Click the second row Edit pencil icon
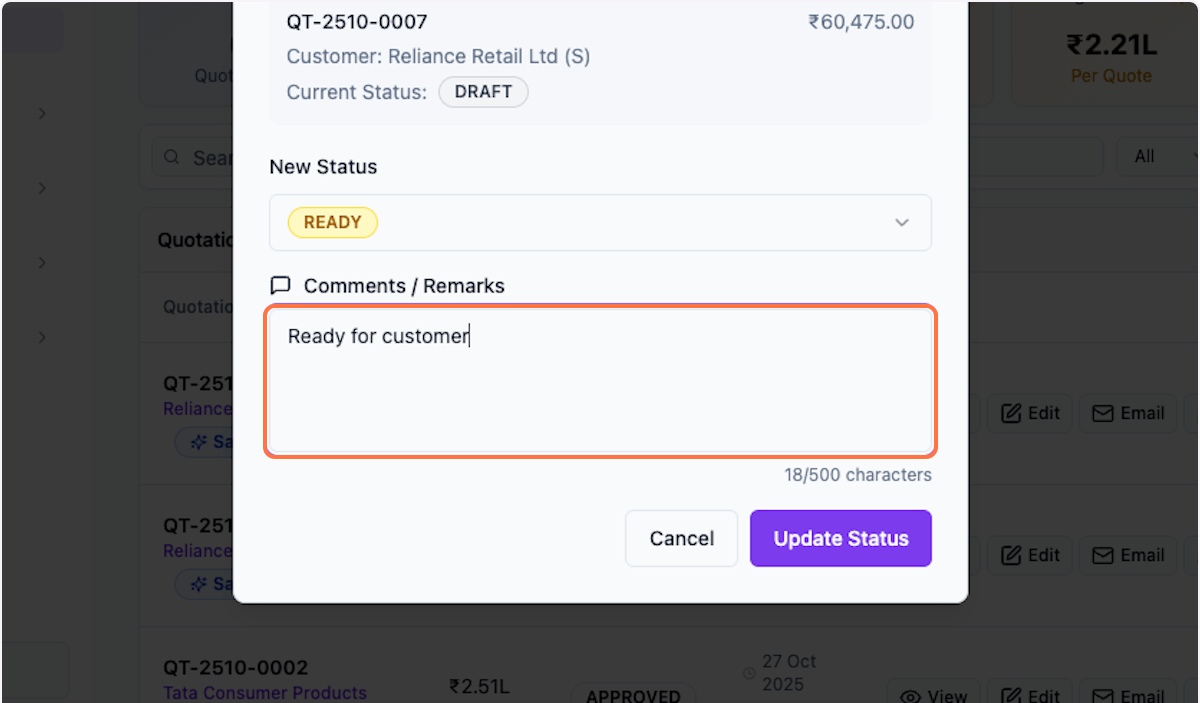This screenshot has height=703, width=1200. pyautogui.click(x=1011, y=555)
